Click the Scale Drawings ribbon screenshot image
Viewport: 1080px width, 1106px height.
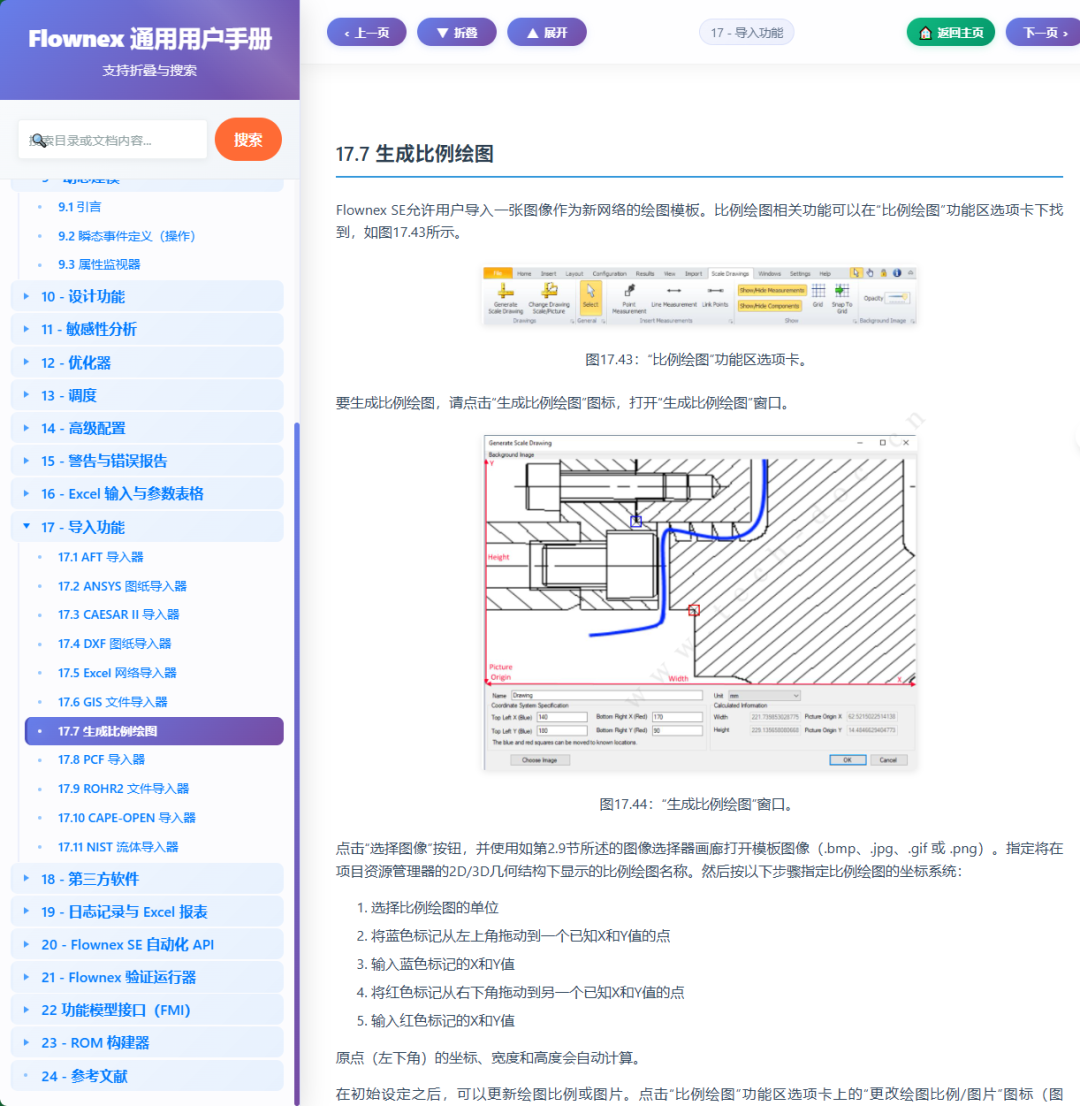pyautogui.click(x=699, y=296)
